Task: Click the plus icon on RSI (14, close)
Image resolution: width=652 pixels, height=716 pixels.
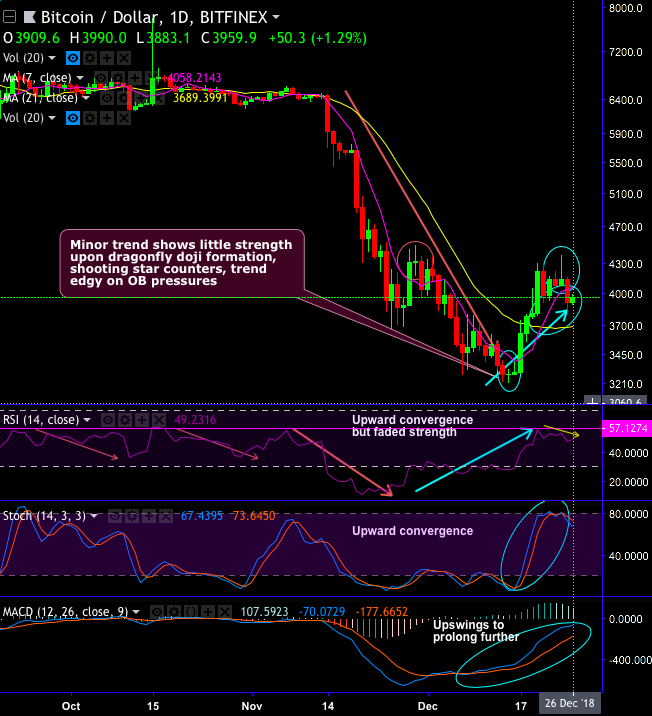Action: pos(142,420)
